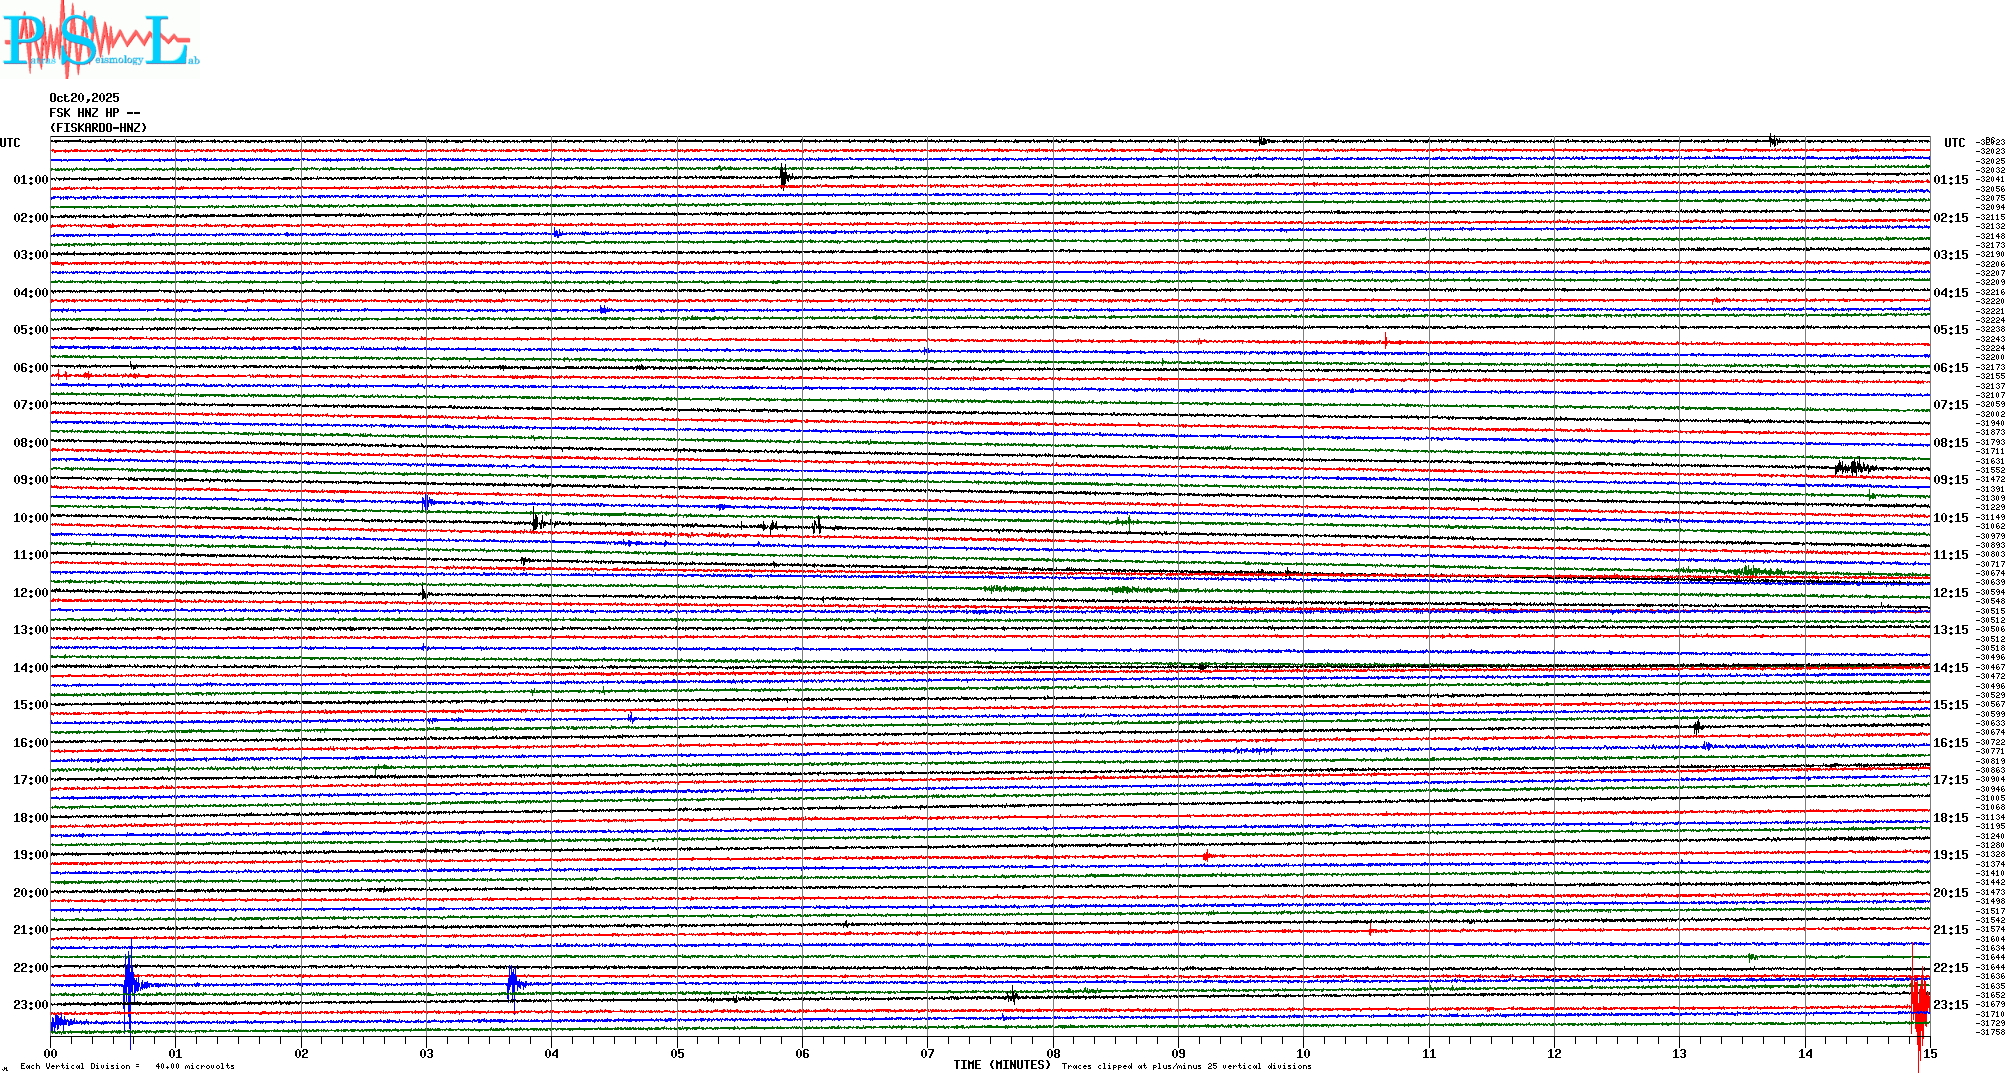Click the 16:15 time label on right
Viewport: 2010px width, 1080px height.
1950,743
